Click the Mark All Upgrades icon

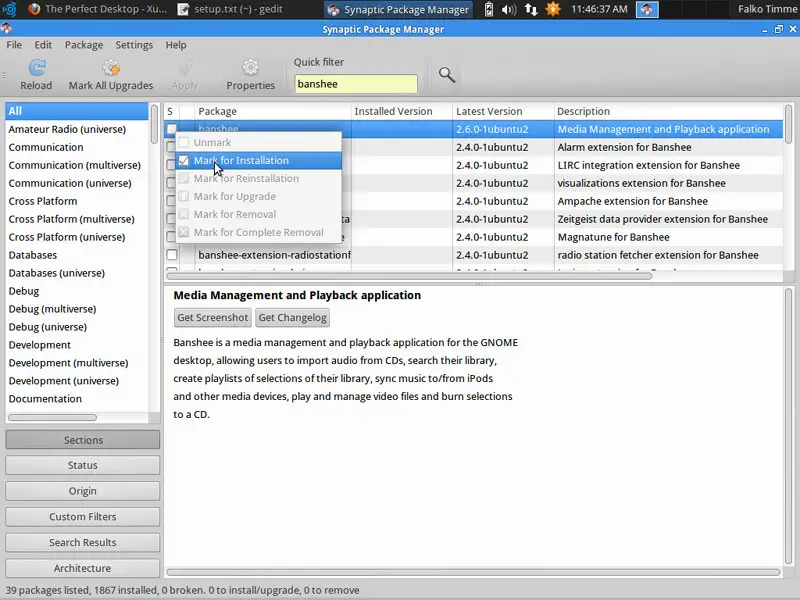(111, 68)
